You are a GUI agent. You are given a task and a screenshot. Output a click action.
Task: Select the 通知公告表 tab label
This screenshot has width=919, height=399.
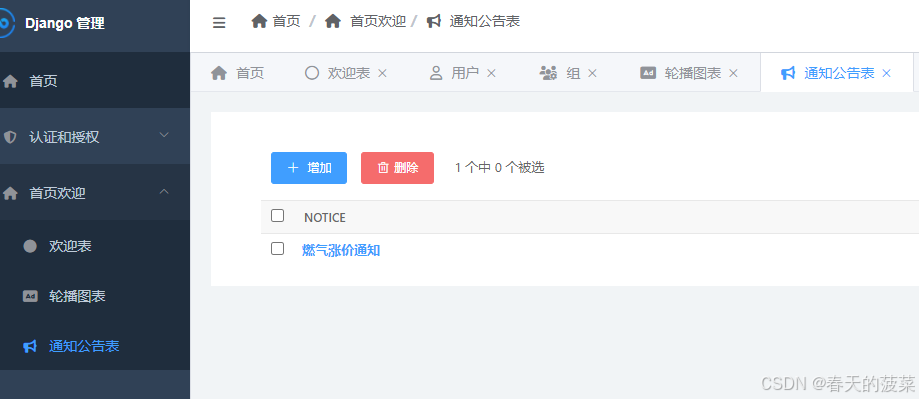pos(839,73)
